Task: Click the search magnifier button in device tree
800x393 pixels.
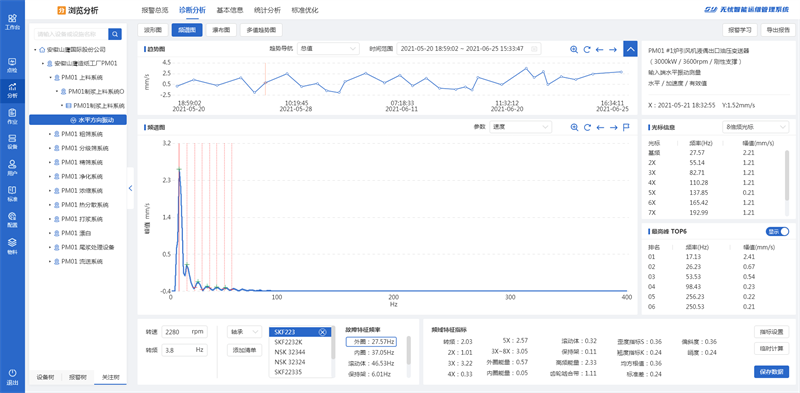Action: click(x=115, y=34)
